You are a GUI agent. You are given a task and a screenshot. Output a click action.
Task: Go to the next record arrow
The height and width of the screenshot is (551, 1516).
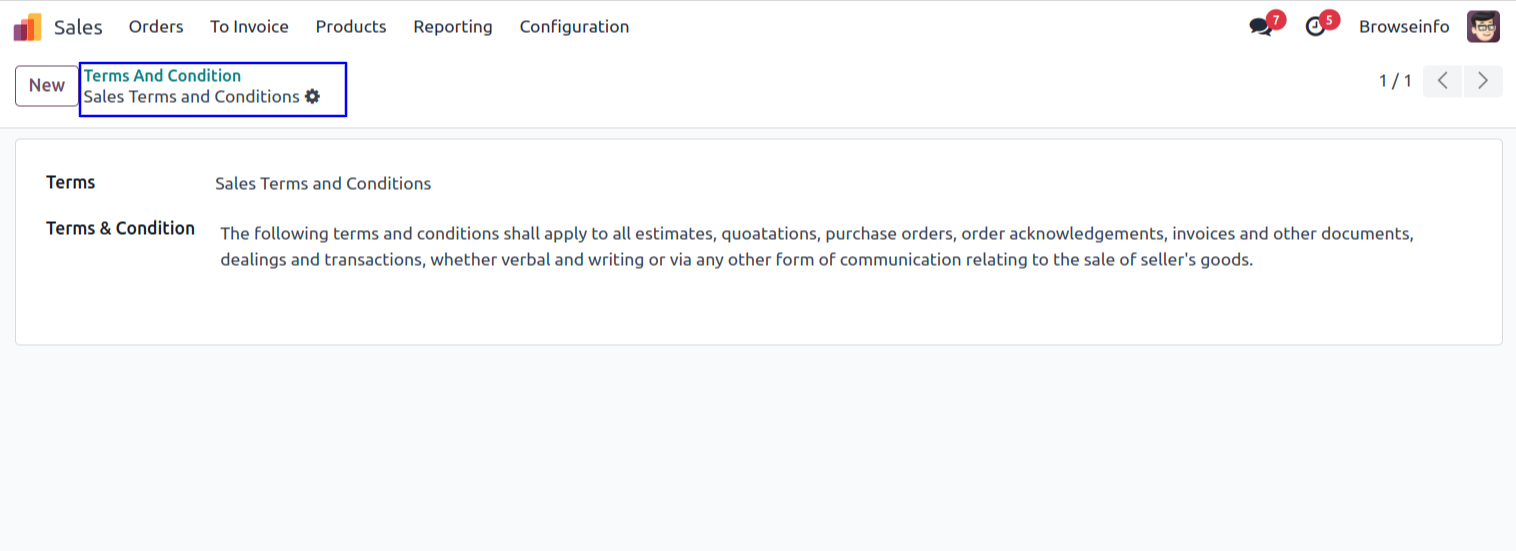coord(1483,81)
